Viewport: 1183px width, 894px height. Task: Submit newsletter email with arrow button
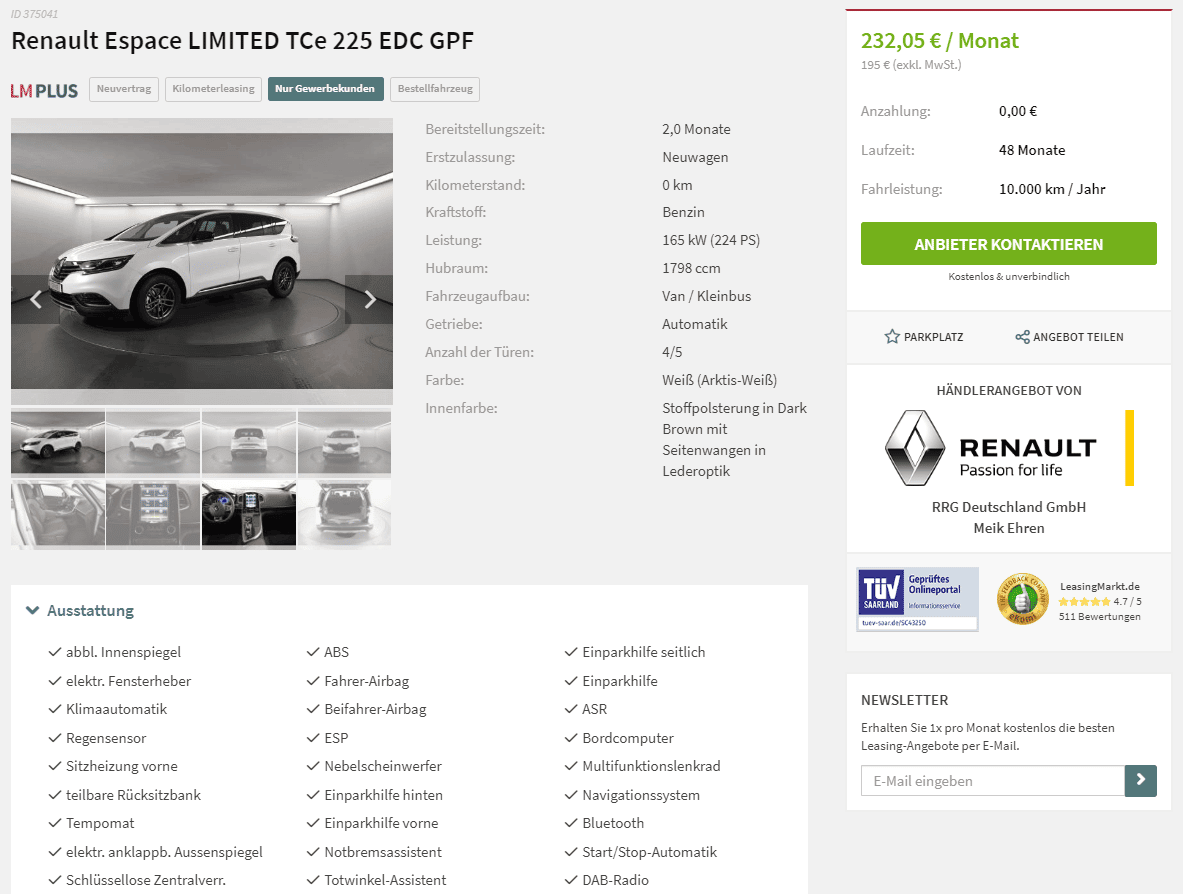click(1140, 780)
